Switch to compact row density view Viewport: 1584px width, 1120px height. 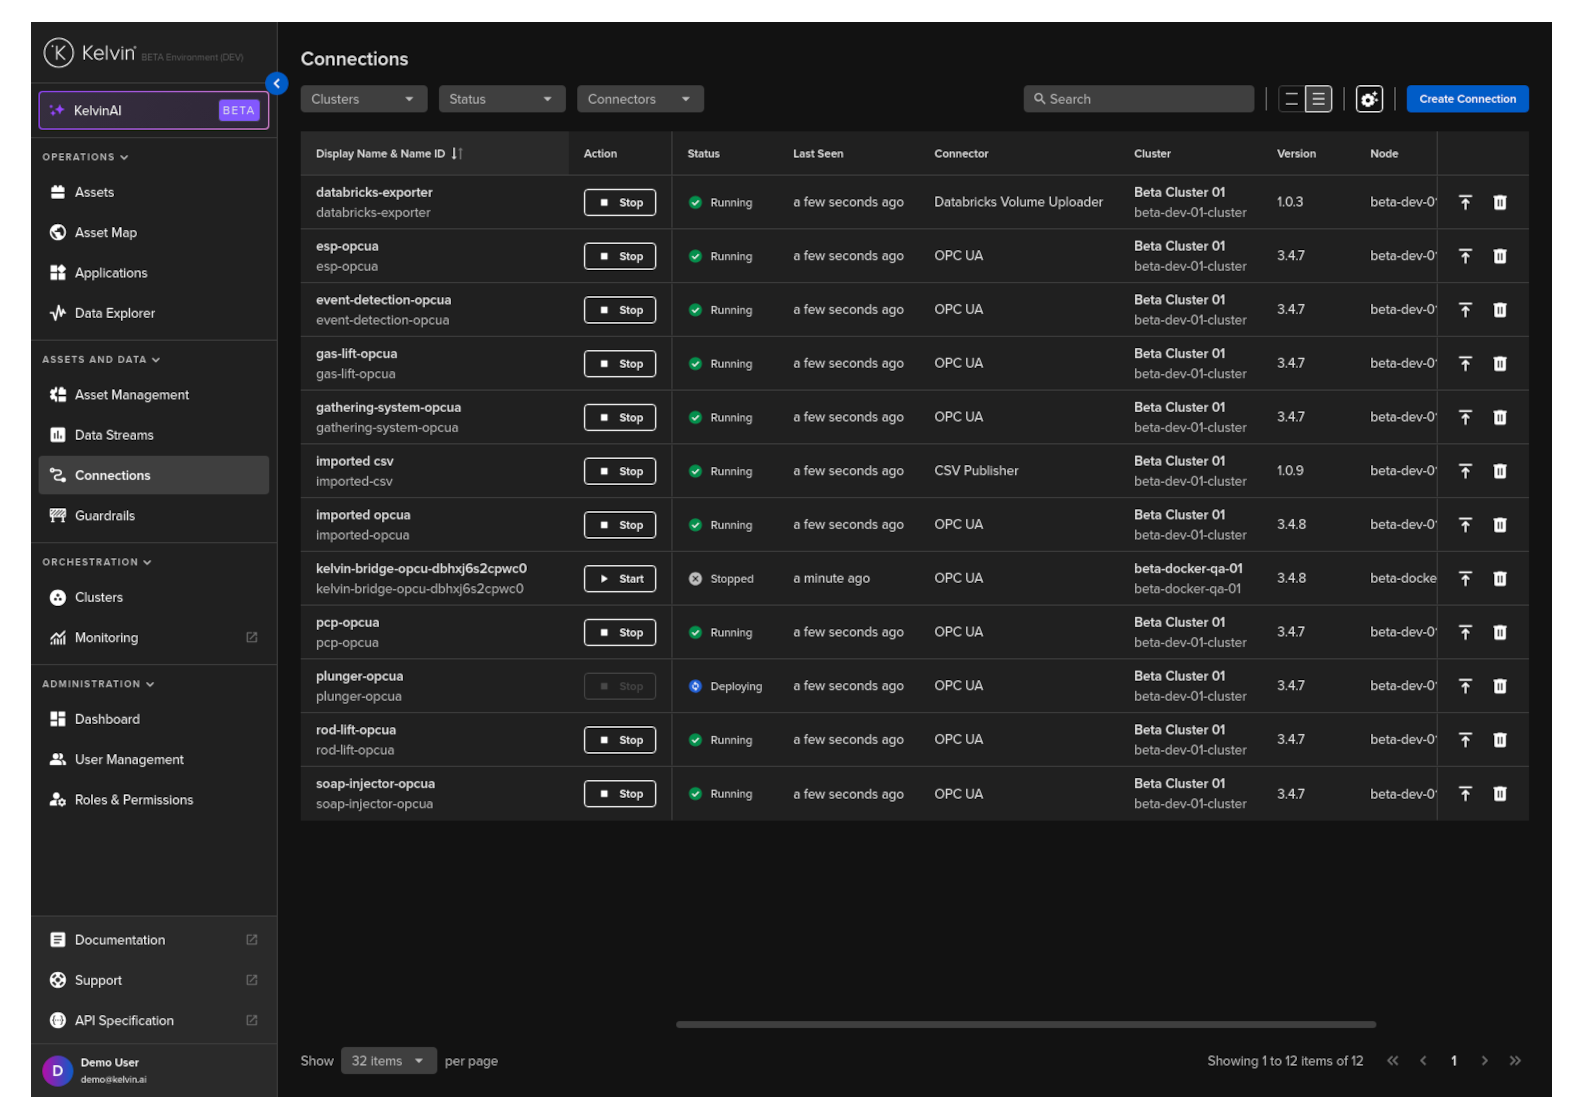click(1291, 99)
